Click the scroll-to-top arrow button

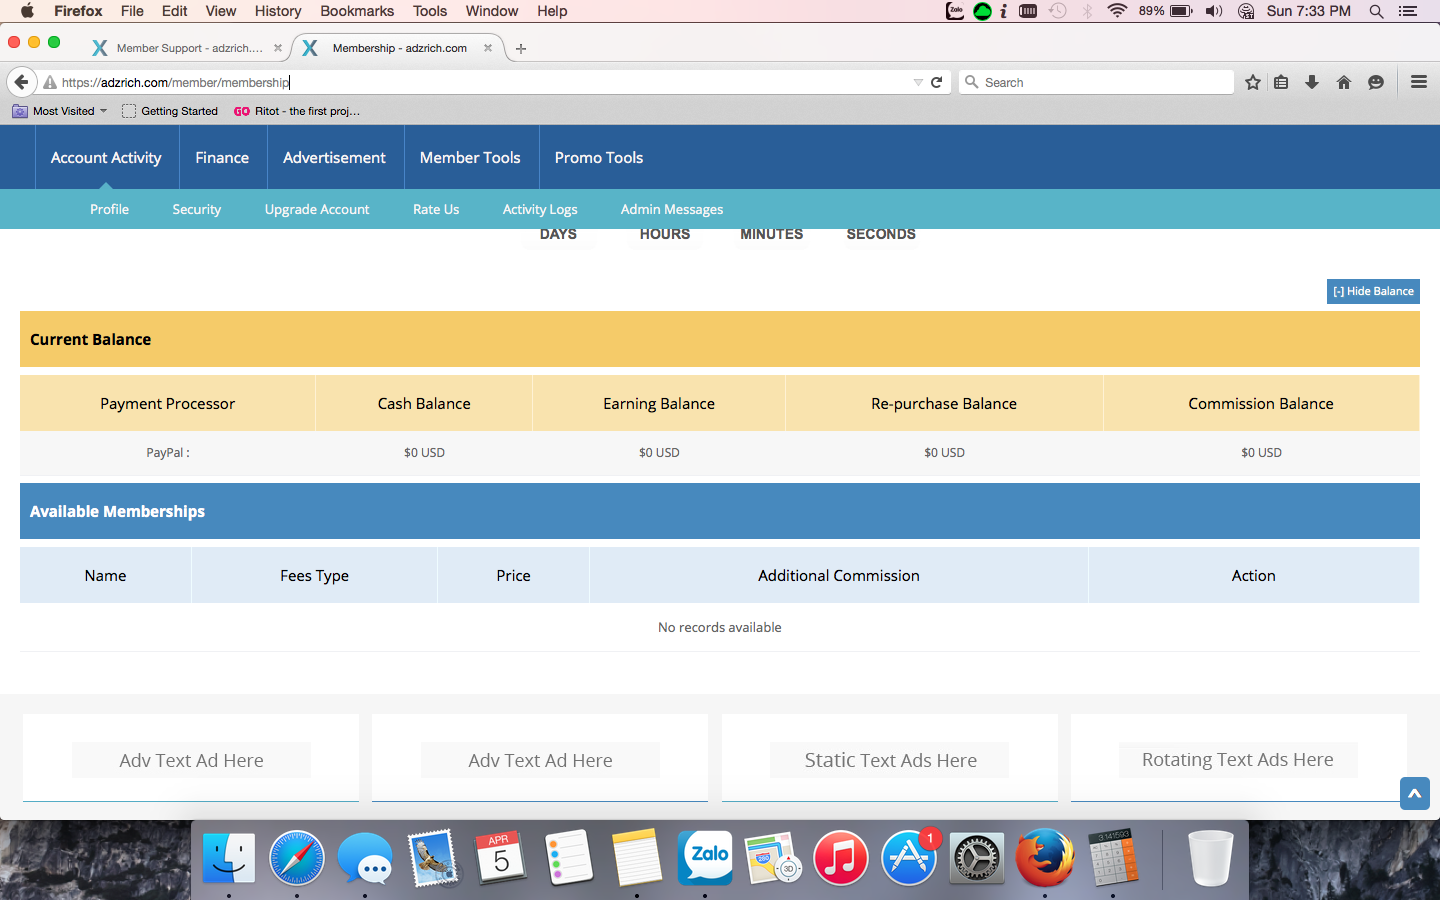pyautogui.click(x=1415, y=793)
